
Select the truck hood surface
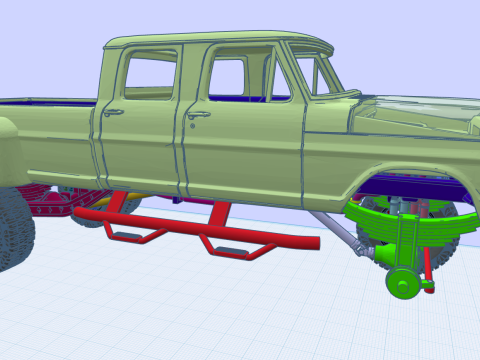[423, 108]
